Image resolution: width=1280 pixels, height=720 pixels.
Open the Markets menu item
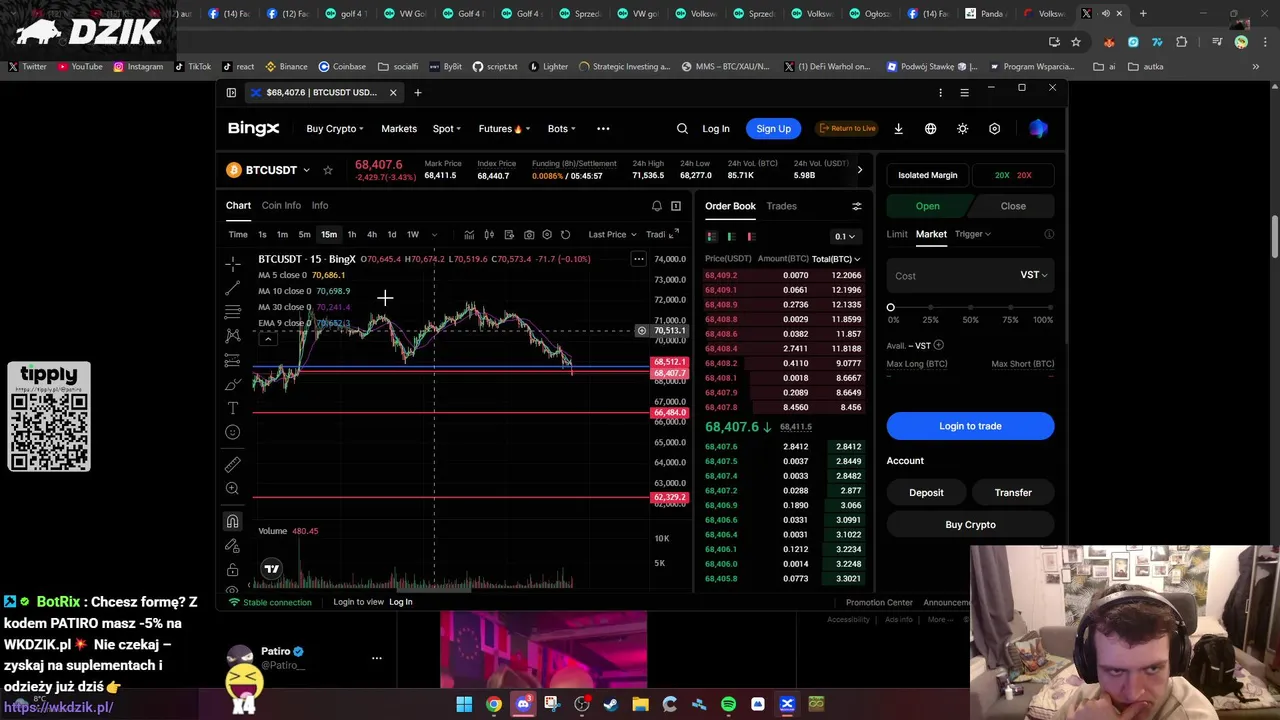[x=399, y=128]
